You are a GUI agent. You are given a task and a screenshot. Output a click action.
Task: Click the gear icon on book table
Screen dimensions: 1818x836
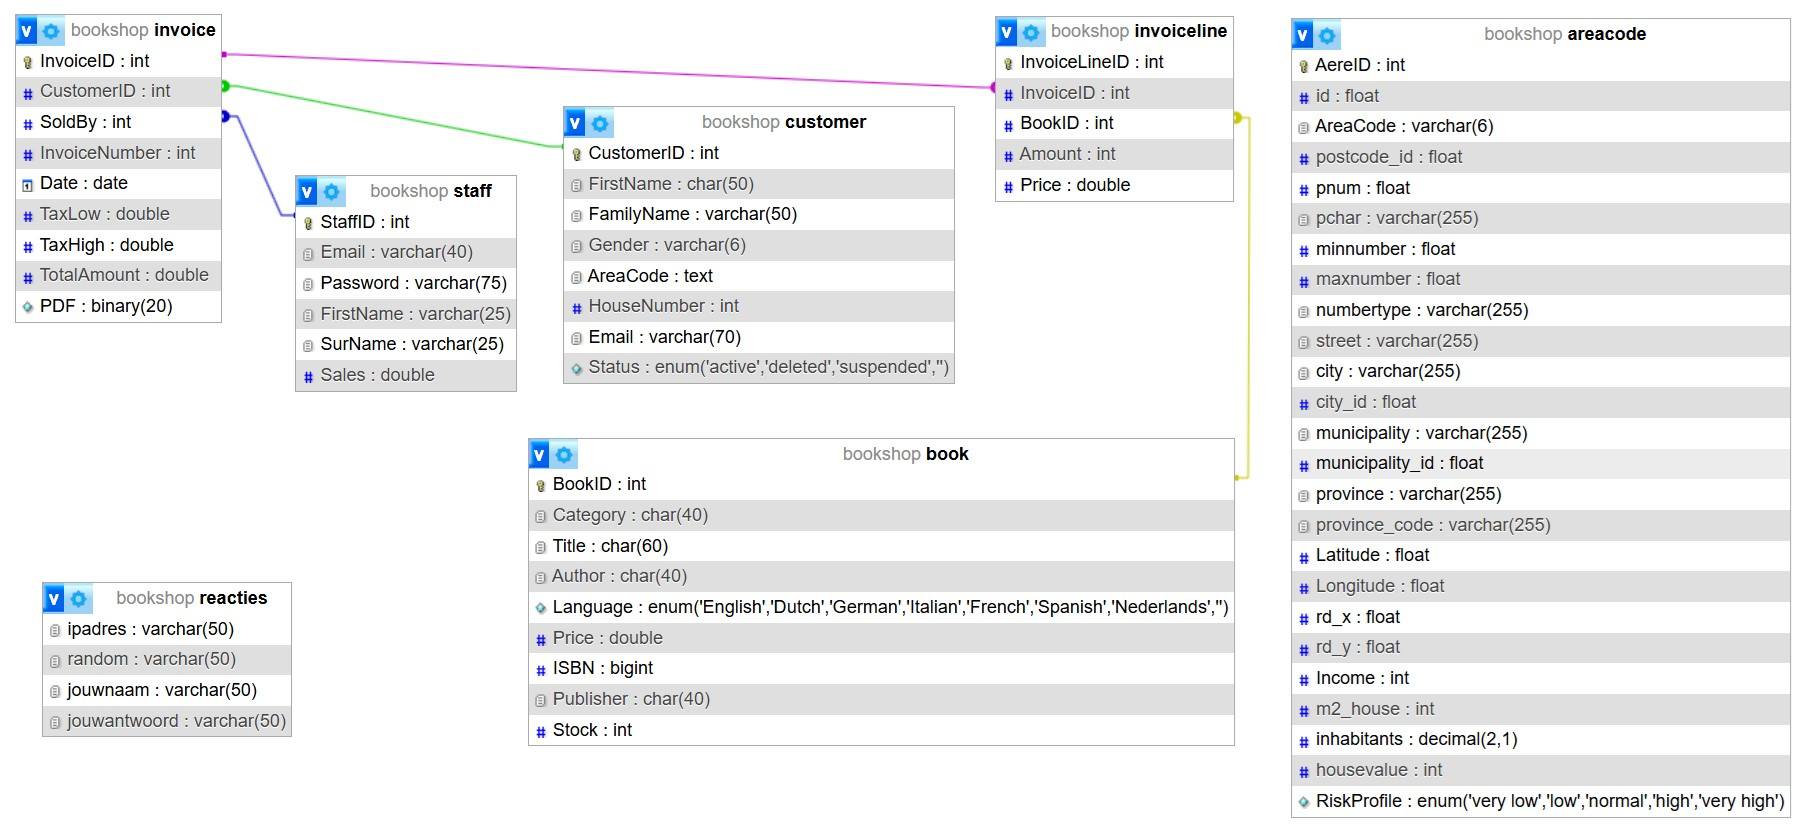click(x=564, y=455)
